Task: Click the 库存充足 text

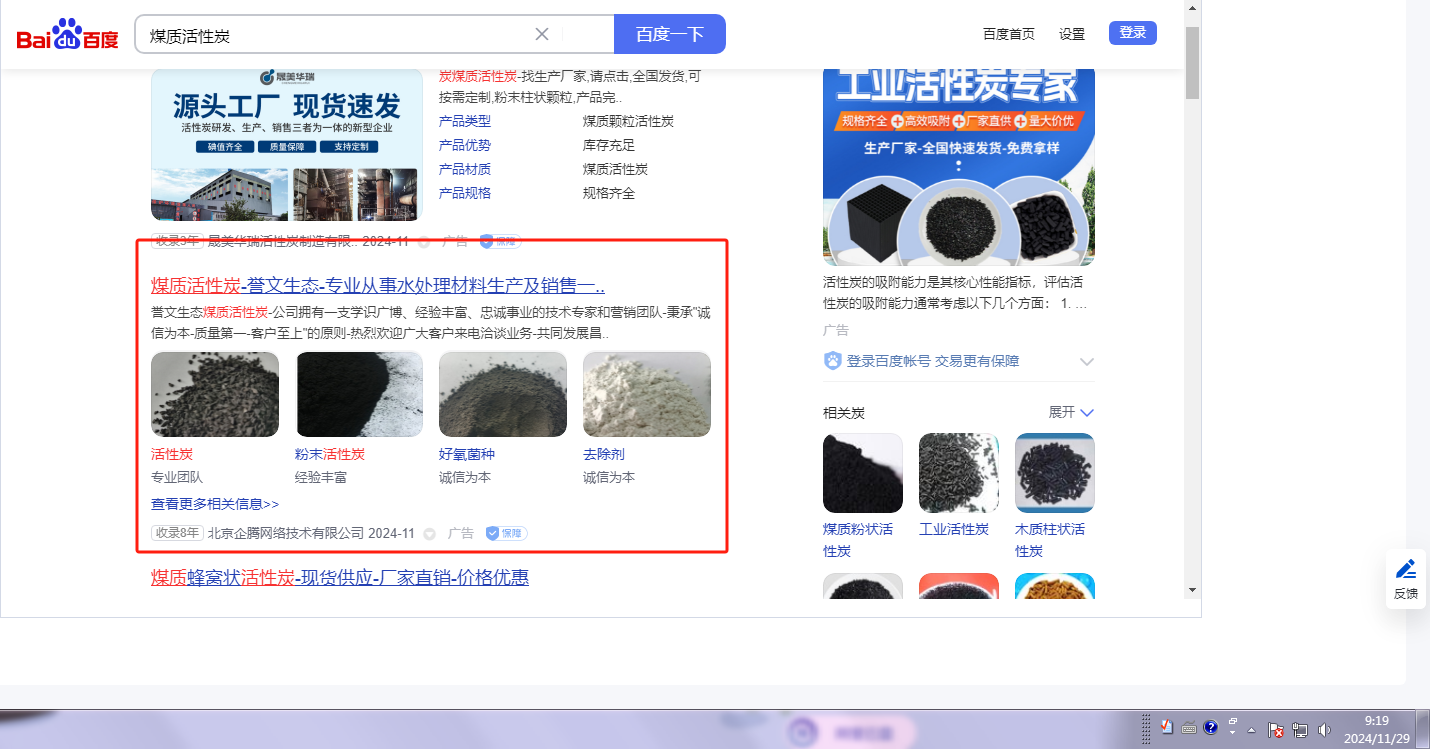Action: [609, 145]
